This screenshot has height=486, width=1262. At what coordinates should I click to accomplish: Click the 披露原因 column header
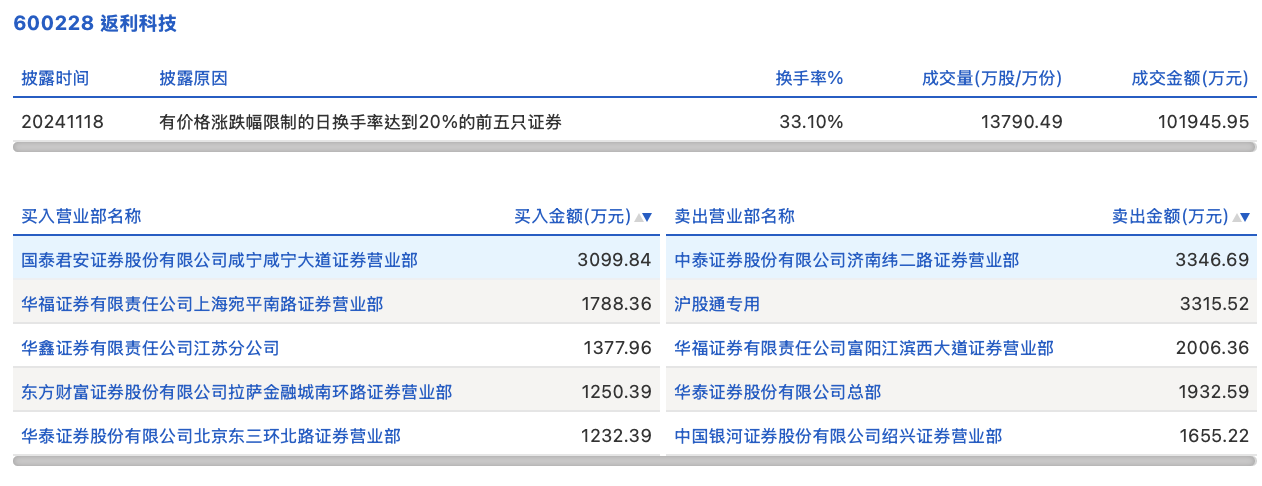pyautogui.click(x=193, y=78)
